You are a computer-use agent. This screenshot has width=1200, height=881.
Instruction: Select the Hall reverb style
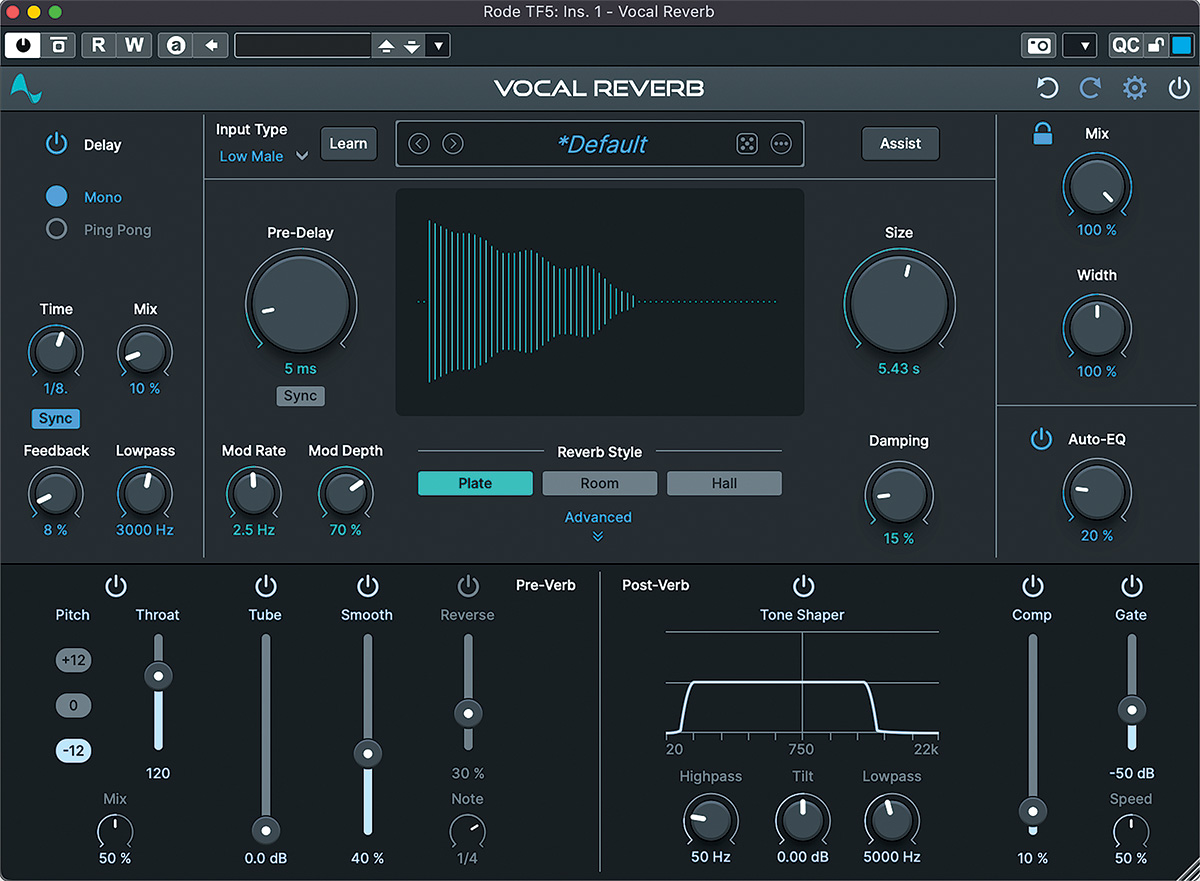[724, 483]
